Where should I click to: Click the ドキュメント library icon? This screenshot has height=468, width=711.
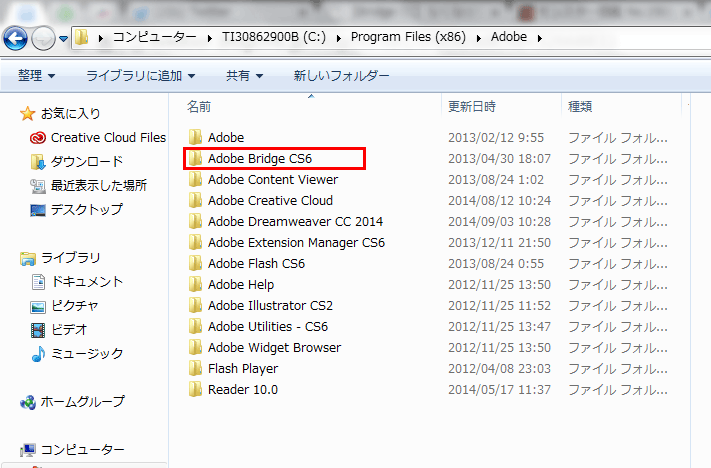[38, 282]
